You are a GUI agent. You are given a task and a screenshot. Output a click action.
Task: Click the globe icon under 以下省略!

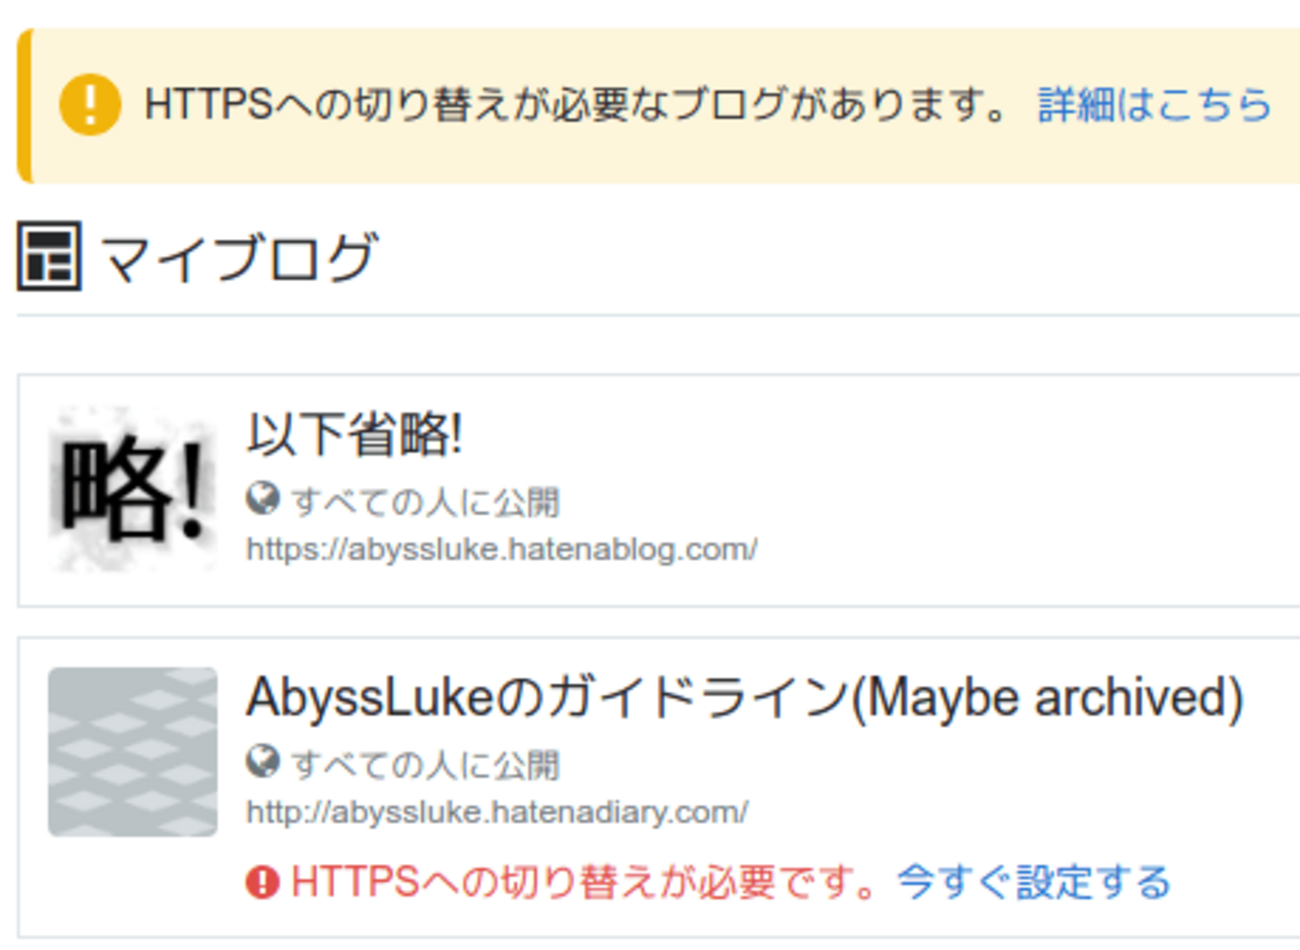(262, 498)
